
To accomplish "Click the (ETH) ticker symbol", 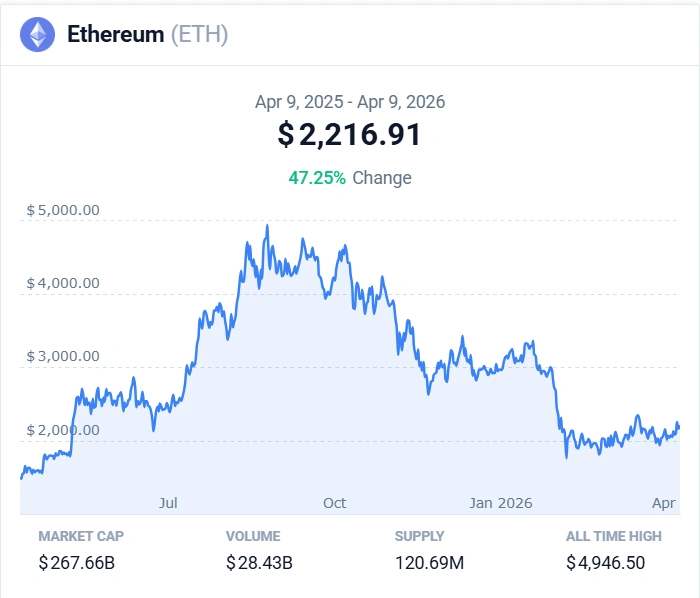I will tap(199, 35).
